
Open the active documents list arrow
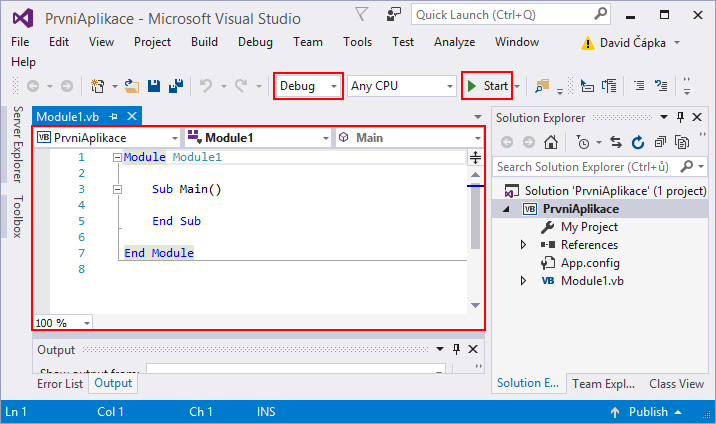pyautogui.click(x=478, y=117)
